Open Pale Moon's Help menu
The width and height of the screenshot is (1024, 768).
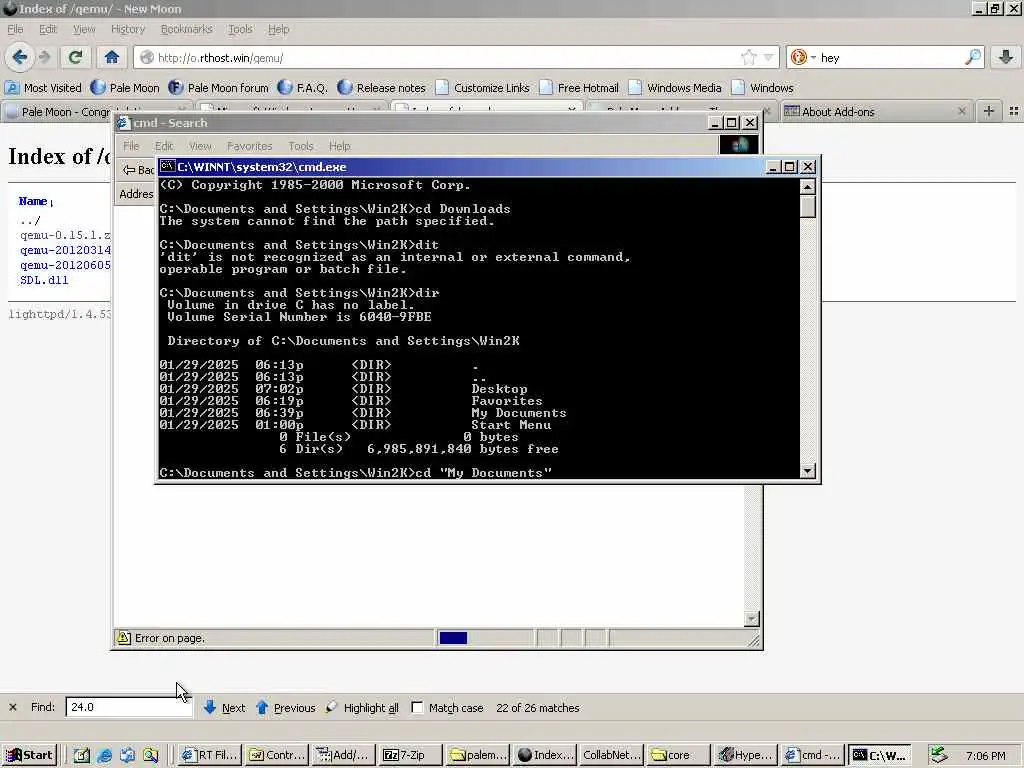tap(278, 29)
